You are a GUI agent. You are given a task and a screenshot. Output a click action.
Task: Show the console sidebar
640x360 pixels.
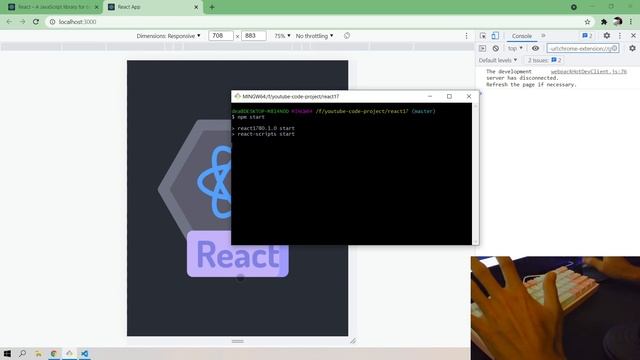pyautogui.click(x=482, y=48)
